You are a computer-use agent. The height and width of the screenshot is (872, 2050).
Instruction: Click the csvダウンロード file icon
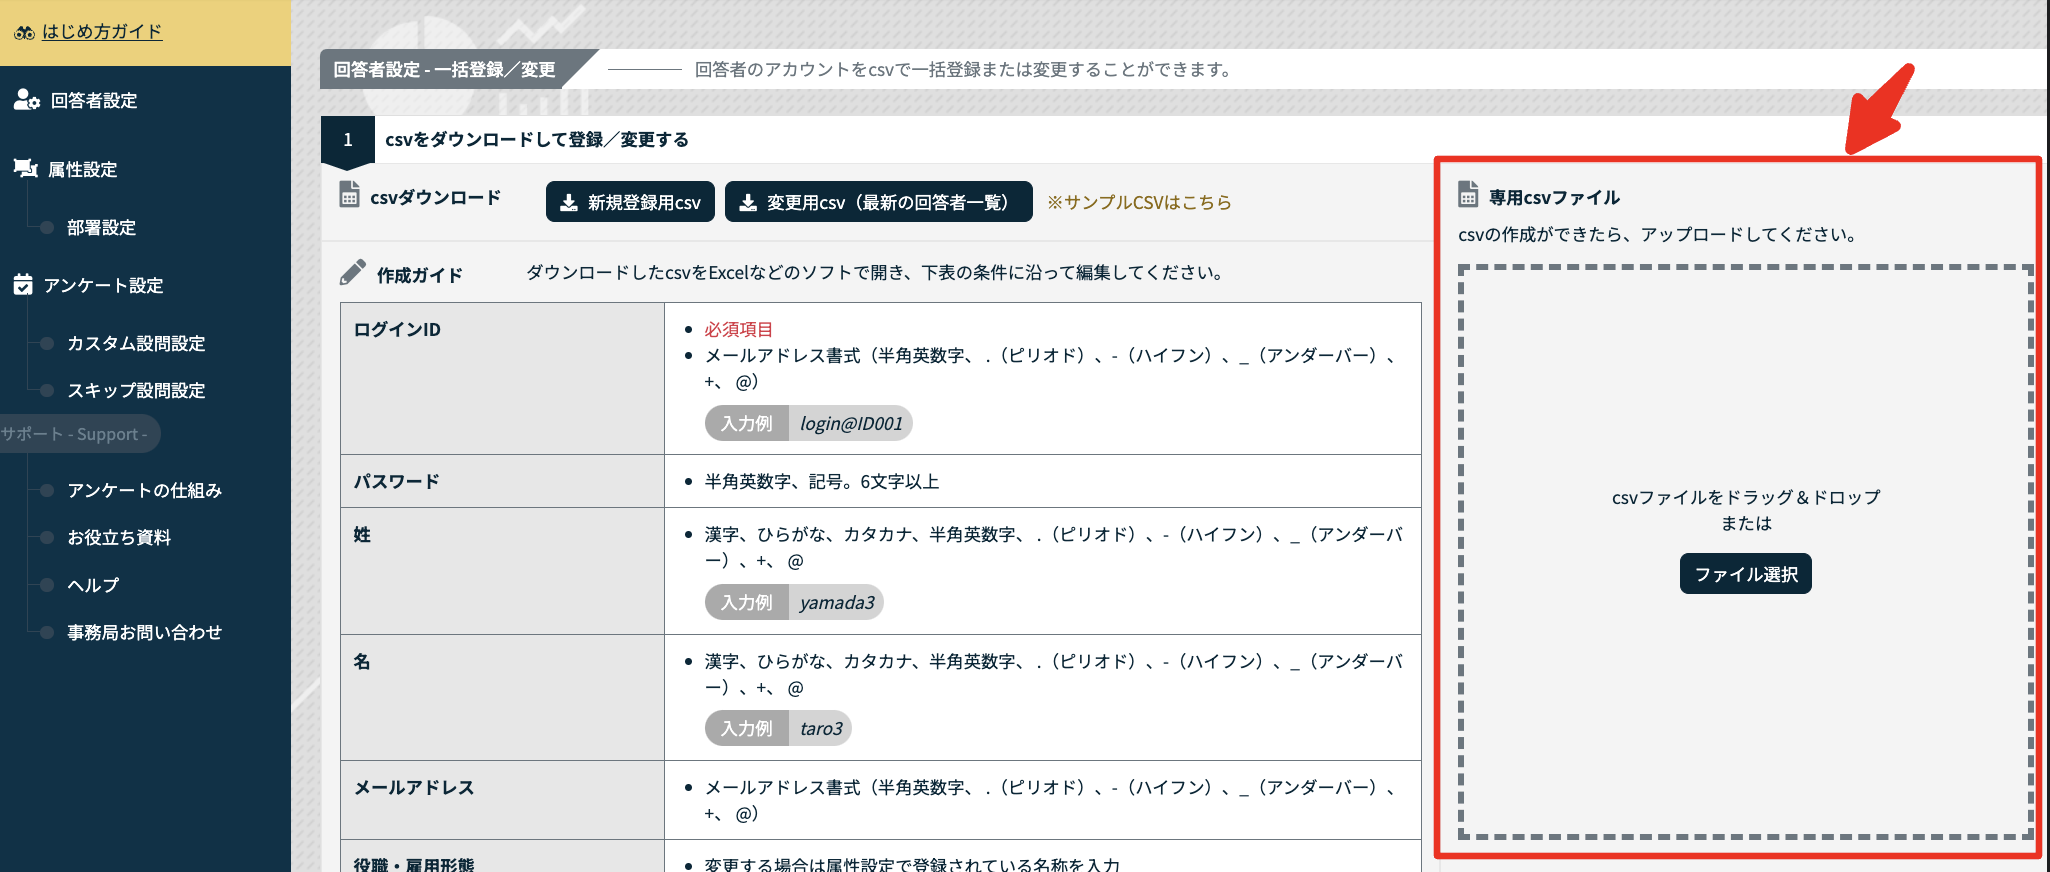(349, 194)
